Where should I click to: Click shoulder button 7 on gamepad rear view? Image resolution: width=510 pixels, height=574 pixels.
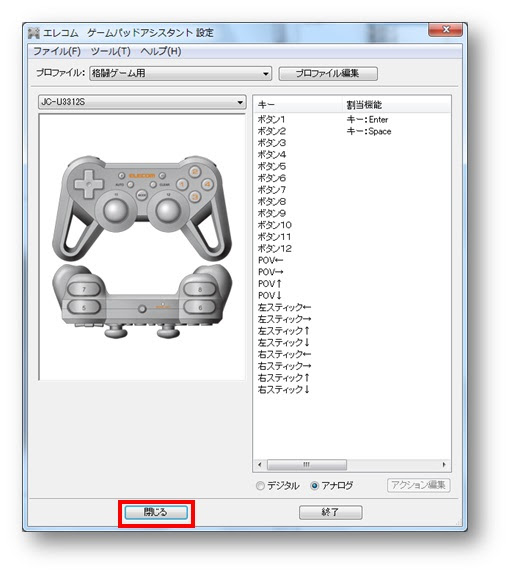point(84,289)
